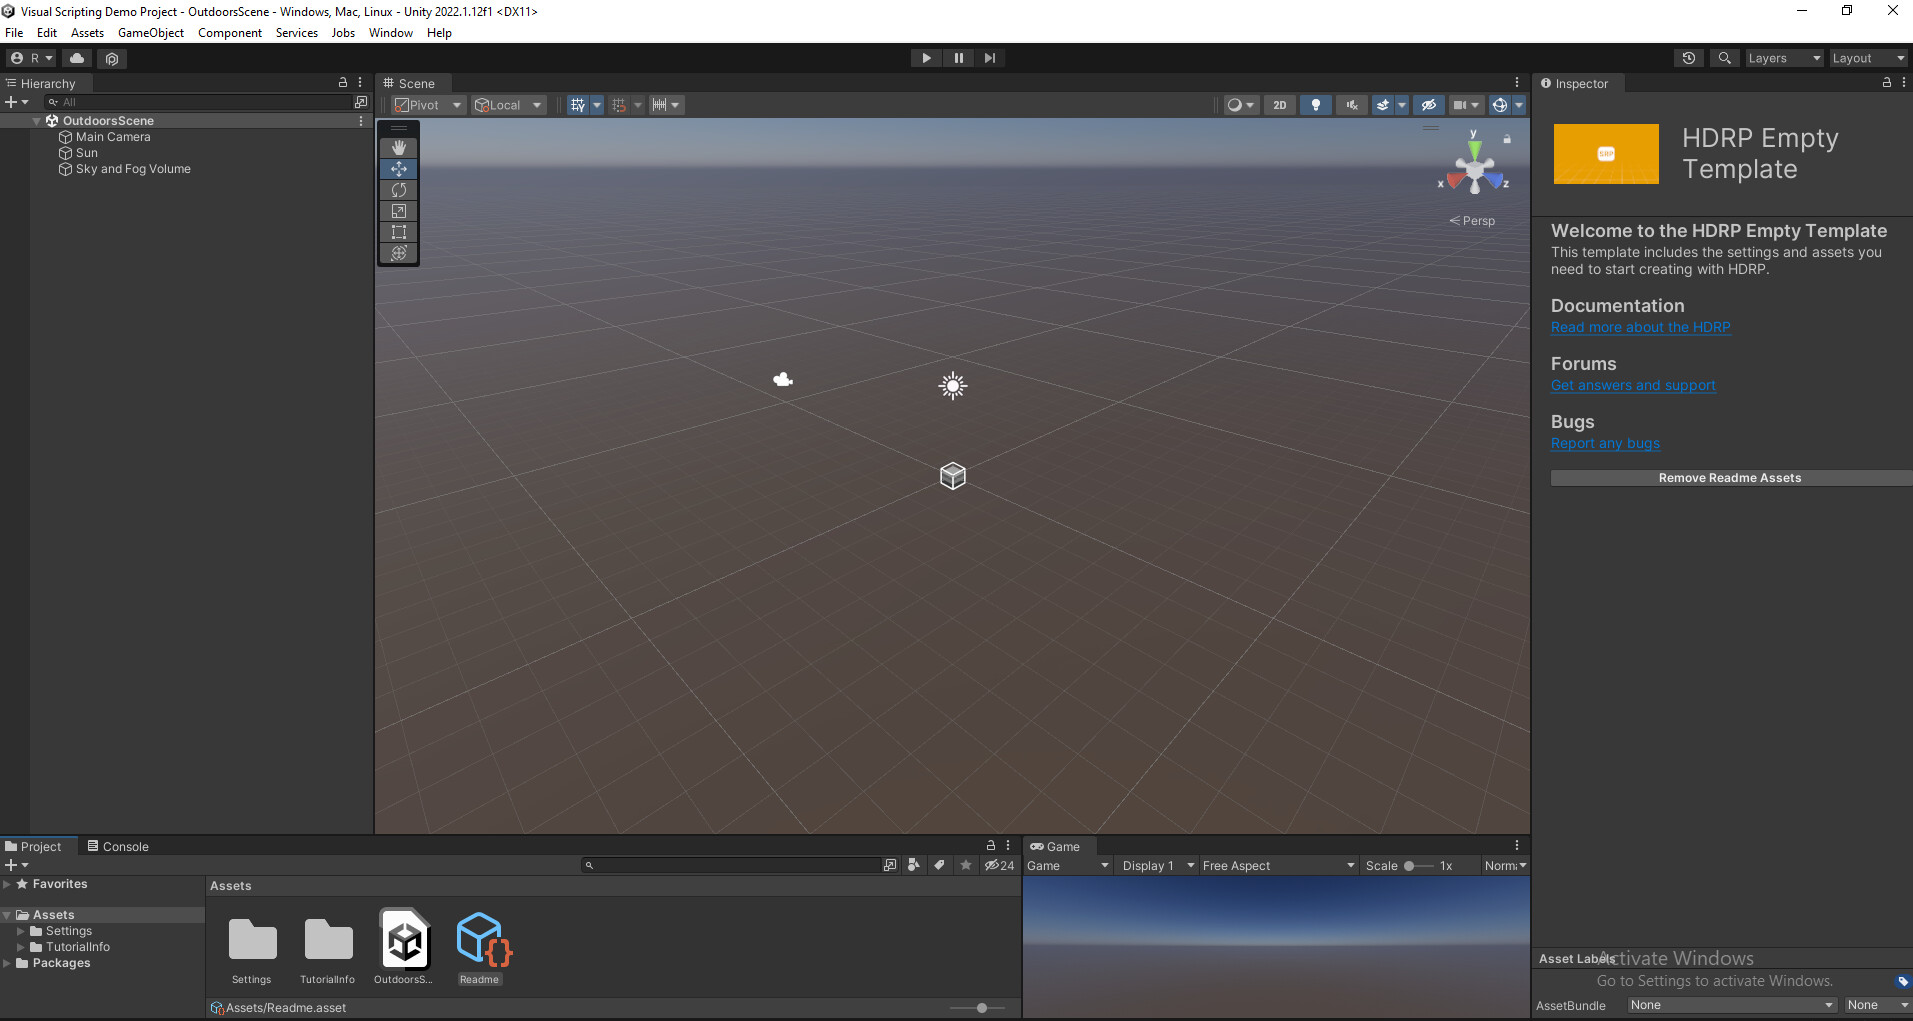This screenshot has width=1913, height=1021.
Task: Click the Pause button
Action: (958, 58)
